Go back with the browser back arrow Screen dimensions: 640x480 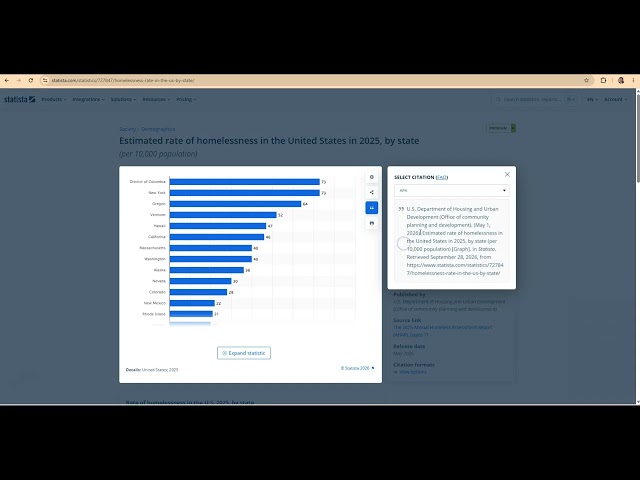pyautogui.click(x=7, y=80)
